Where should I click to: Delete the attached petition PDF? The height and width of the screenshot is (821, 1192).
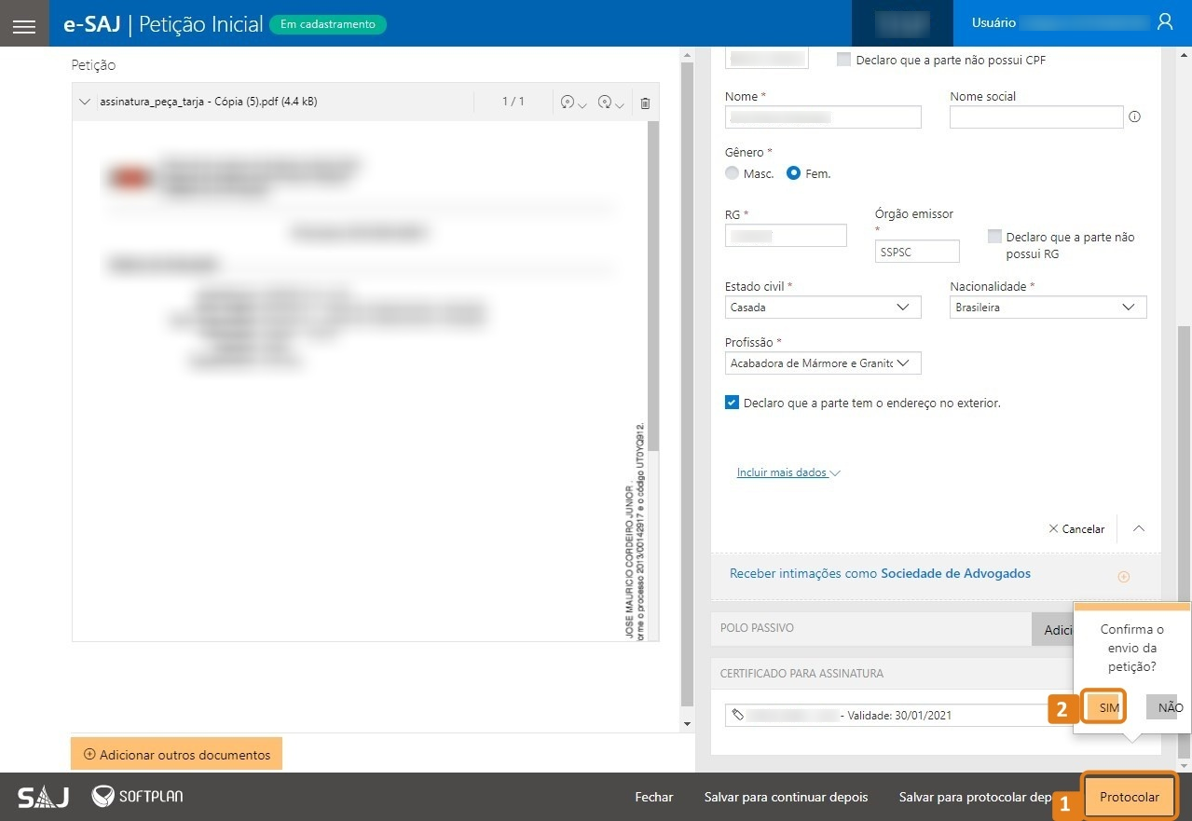tap(645, 103)
